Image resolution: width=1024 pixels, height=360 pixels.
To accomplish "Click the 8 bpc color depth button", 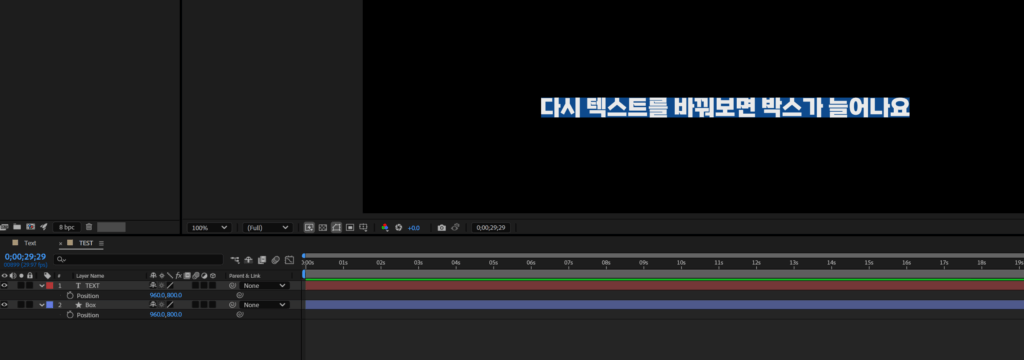I will [x=67, y=227].
